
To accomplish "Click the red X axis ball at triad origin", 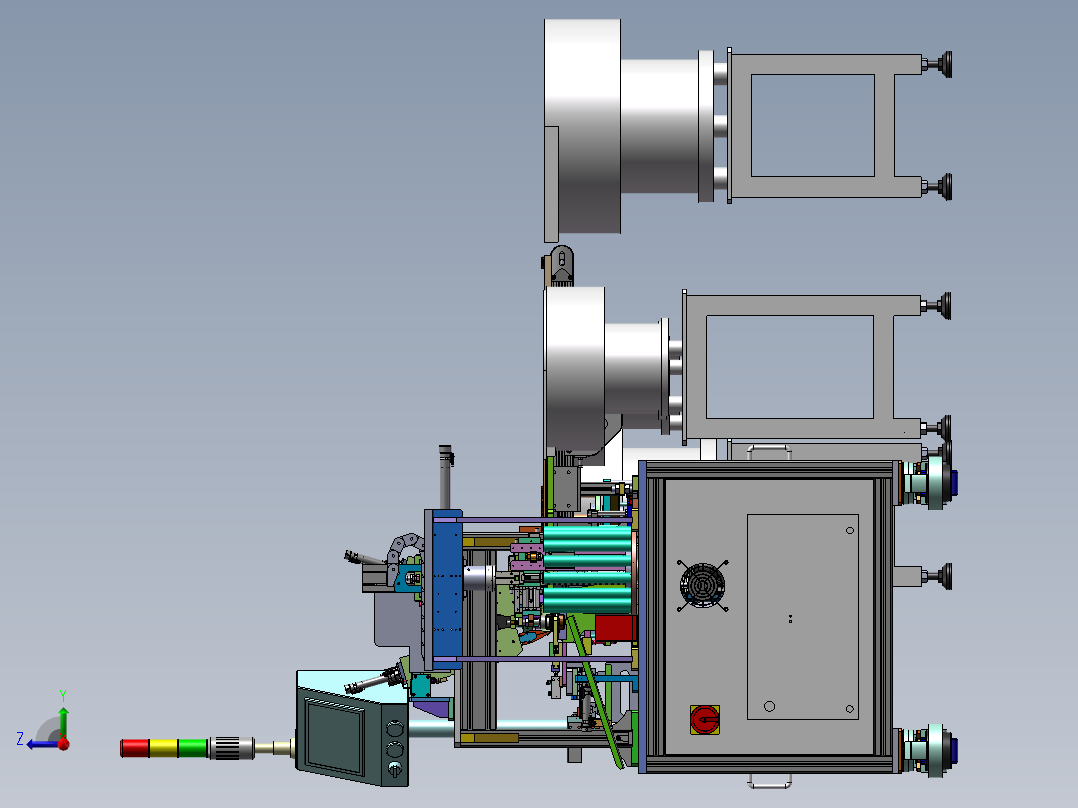I will 63,743.
